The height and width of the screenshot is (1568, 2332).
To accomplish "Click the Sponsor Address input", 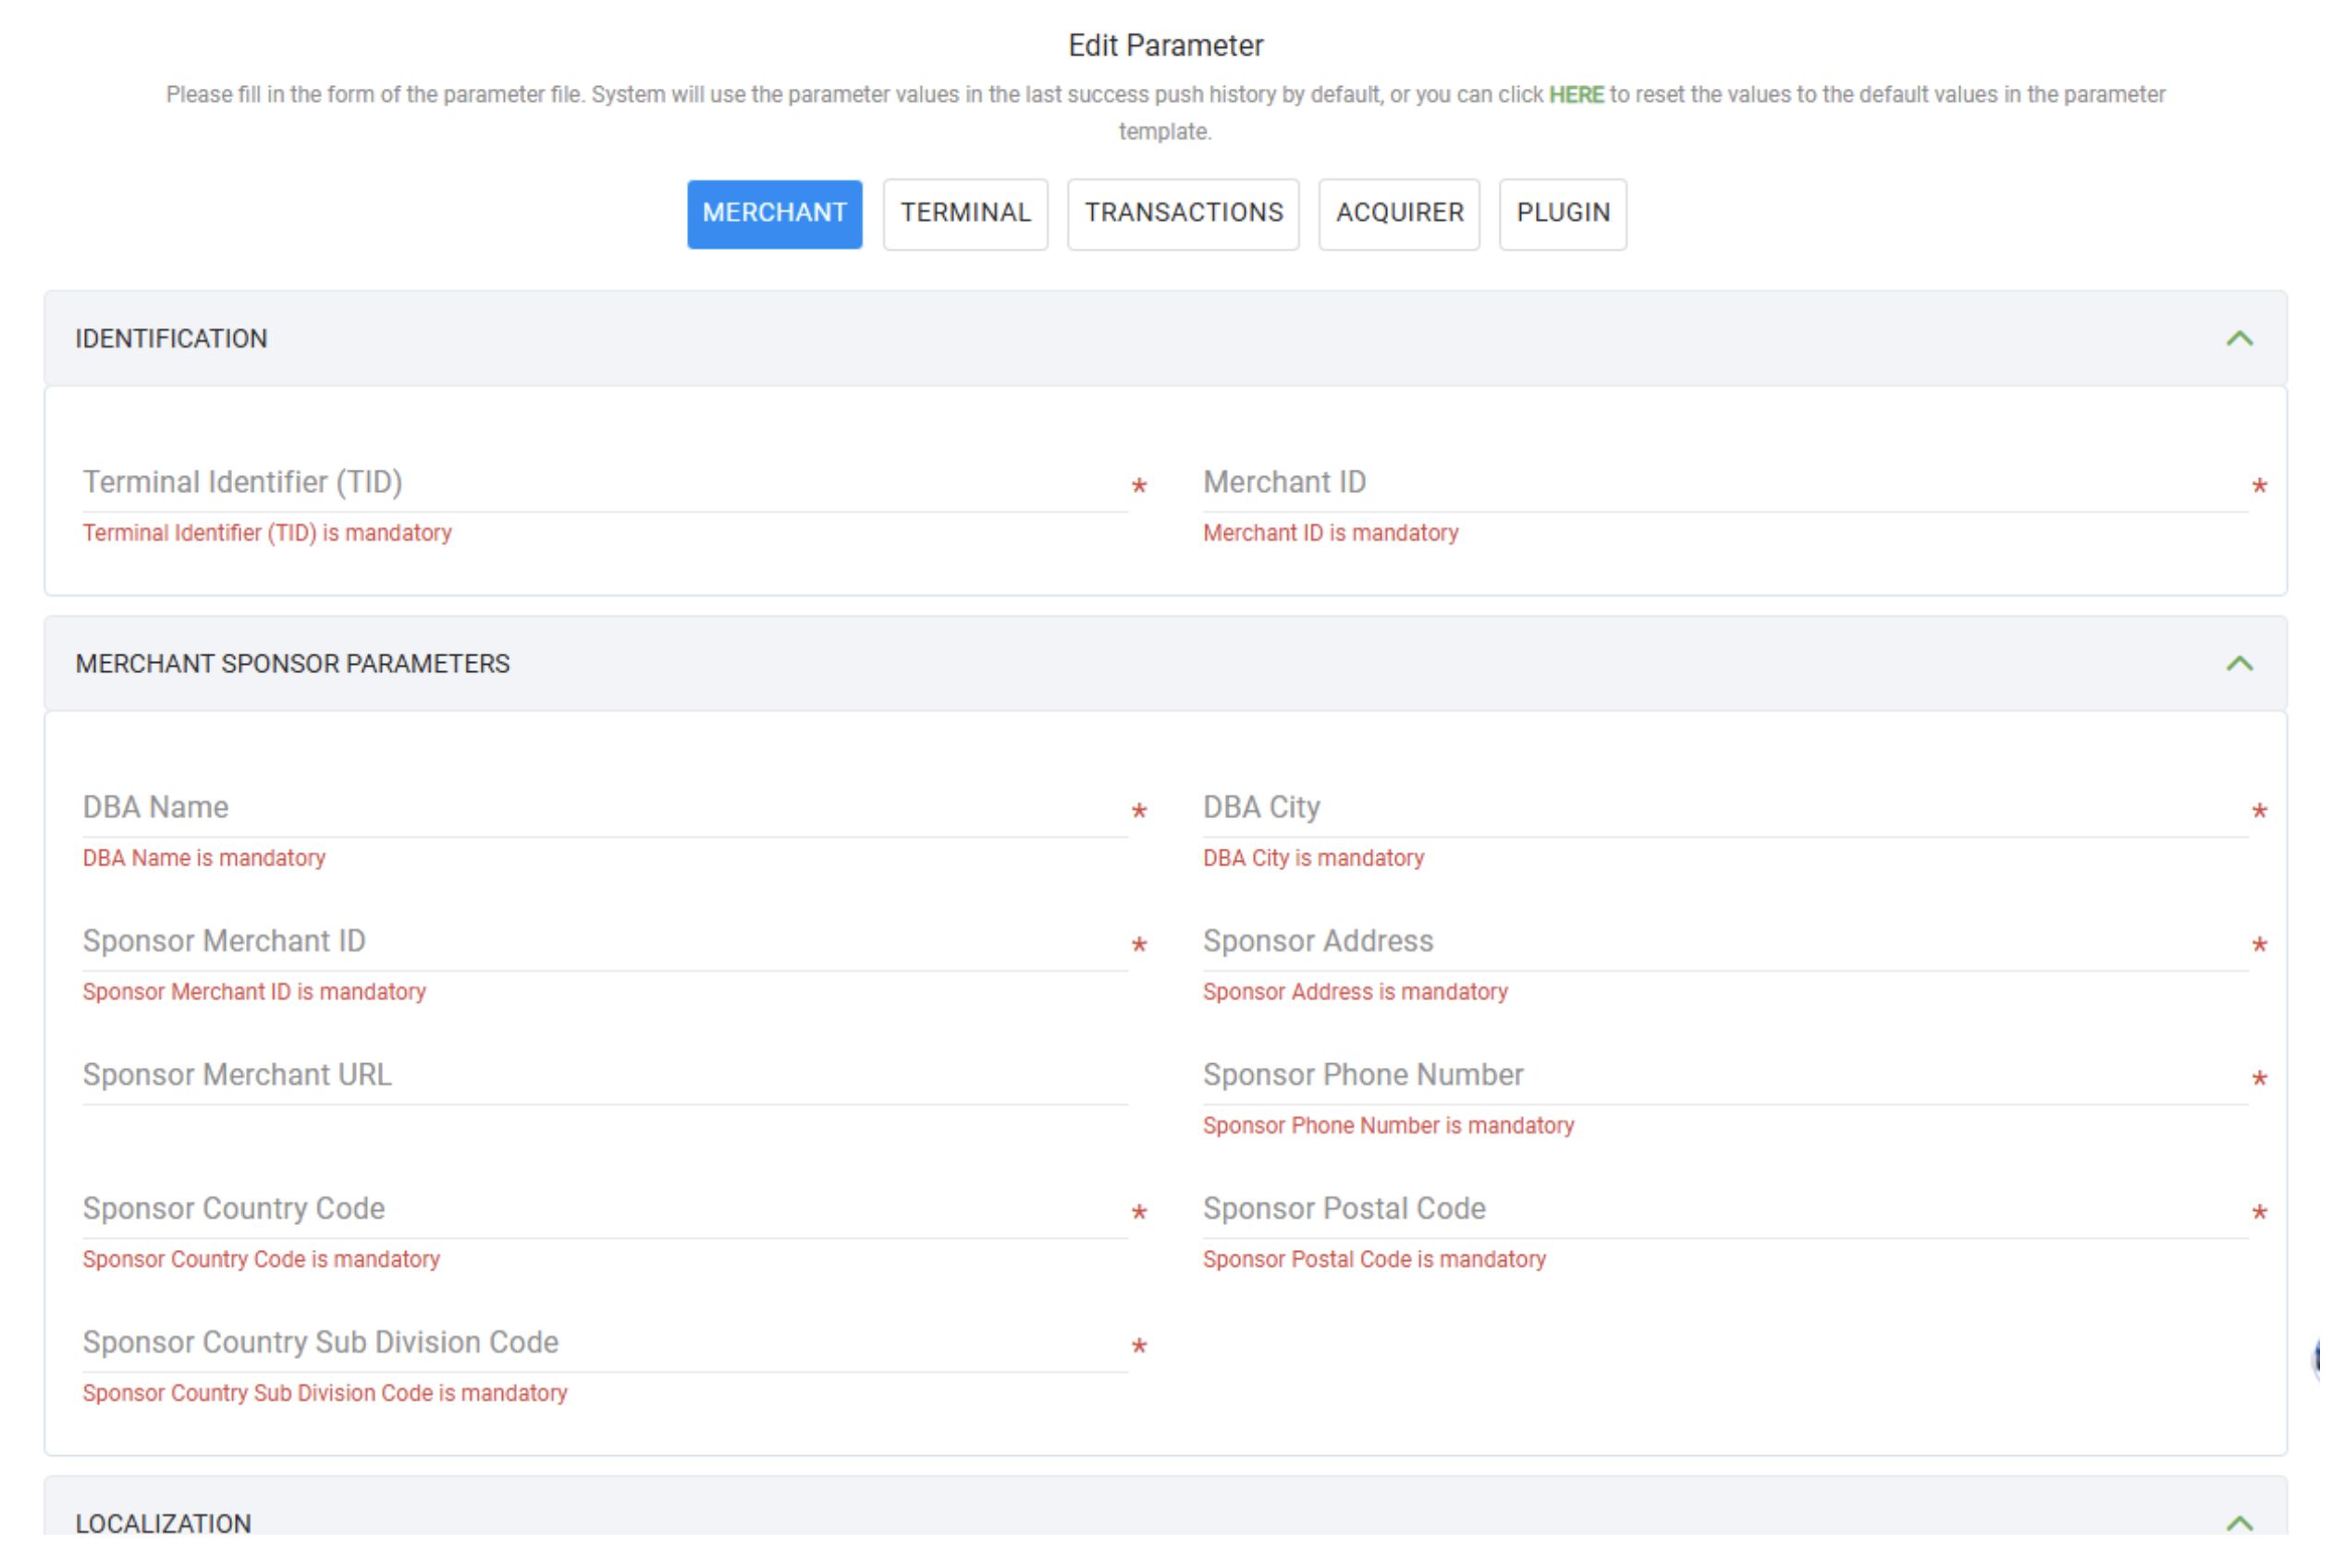I will (x=1724, y=942).
